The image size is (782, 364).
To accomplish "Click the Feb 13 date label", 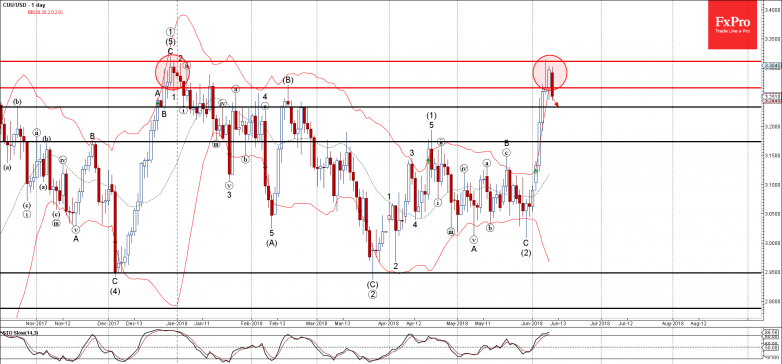I will [x=277, y=323].
